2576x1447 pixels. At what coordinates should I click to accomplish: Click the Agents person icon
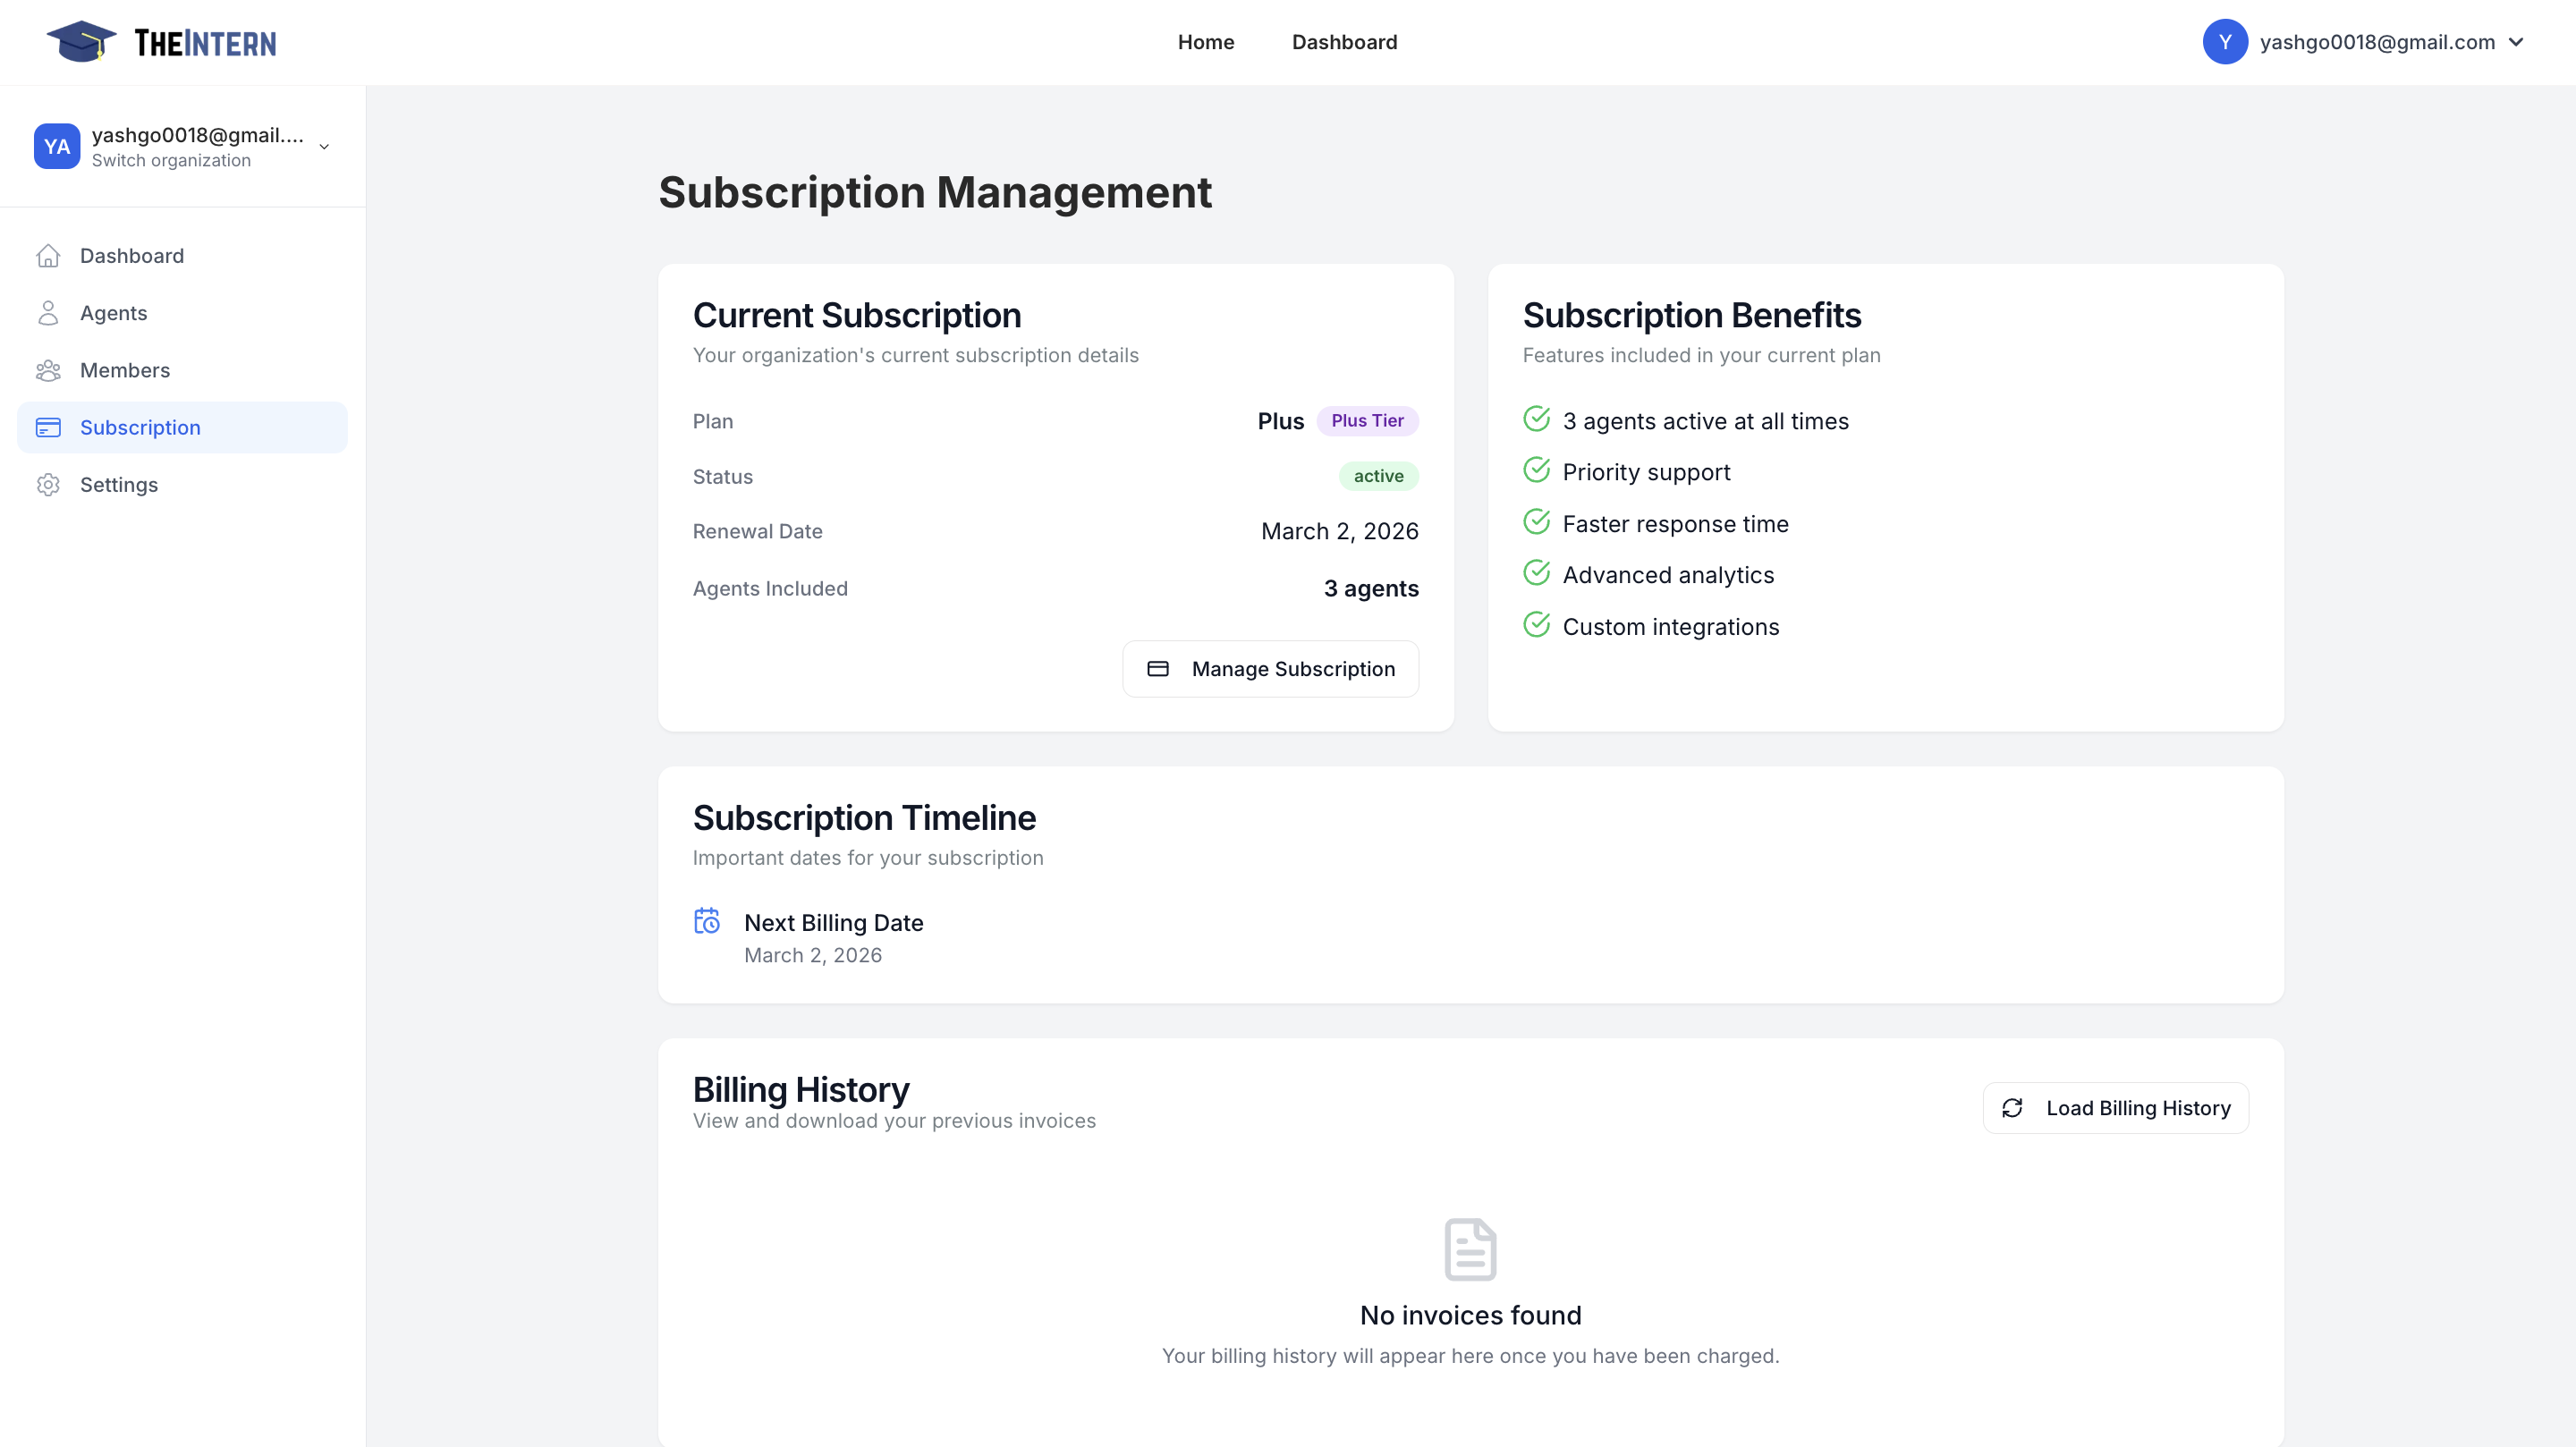click(x=49, y=312)
